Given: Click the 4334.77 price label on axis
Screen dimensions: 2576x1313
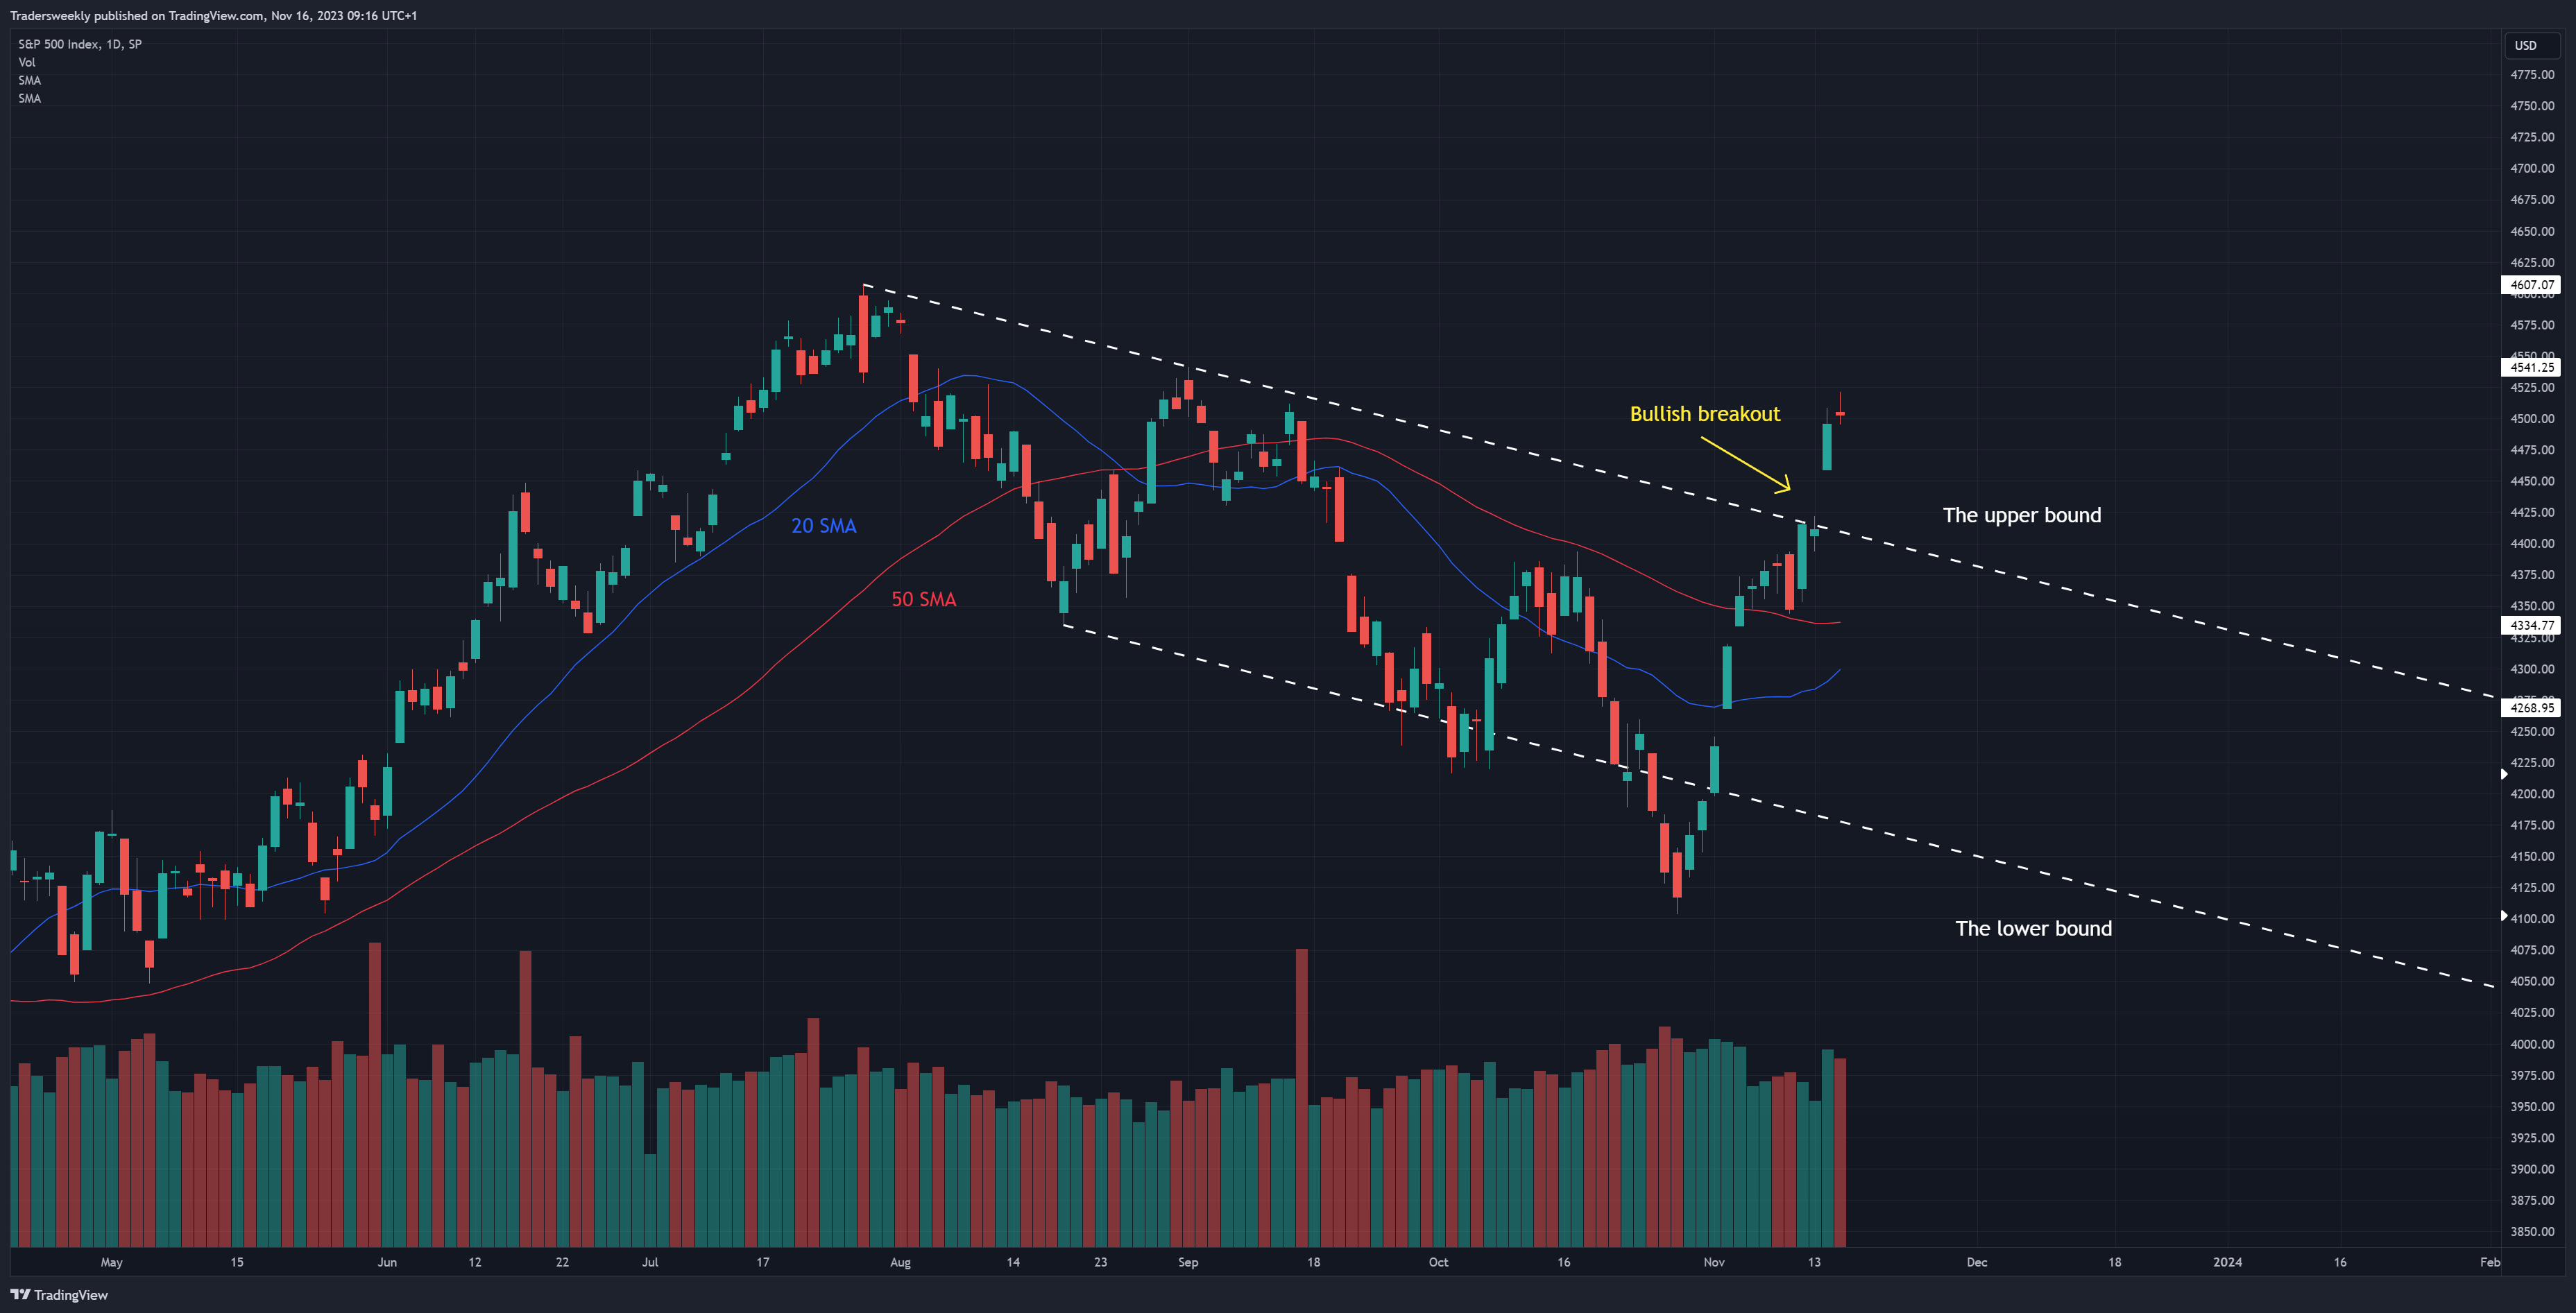Looking at the screenshot, I should coord(2531,625).
